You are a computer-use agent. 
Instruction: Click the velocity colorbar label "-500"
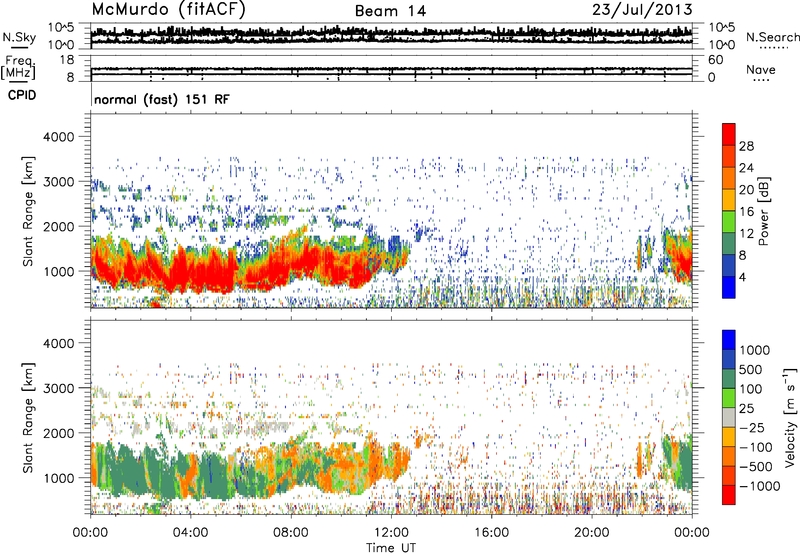click(756, 467)
